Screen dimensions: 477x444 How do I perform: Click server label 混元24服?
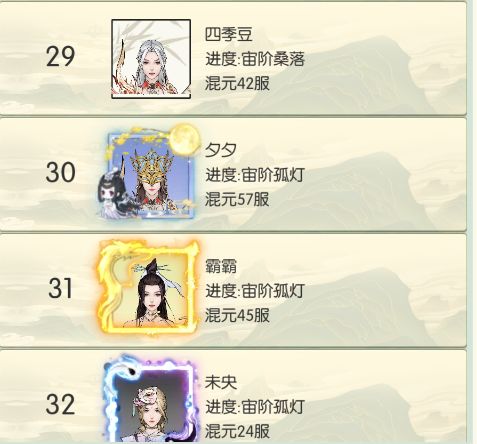(237, 431)
